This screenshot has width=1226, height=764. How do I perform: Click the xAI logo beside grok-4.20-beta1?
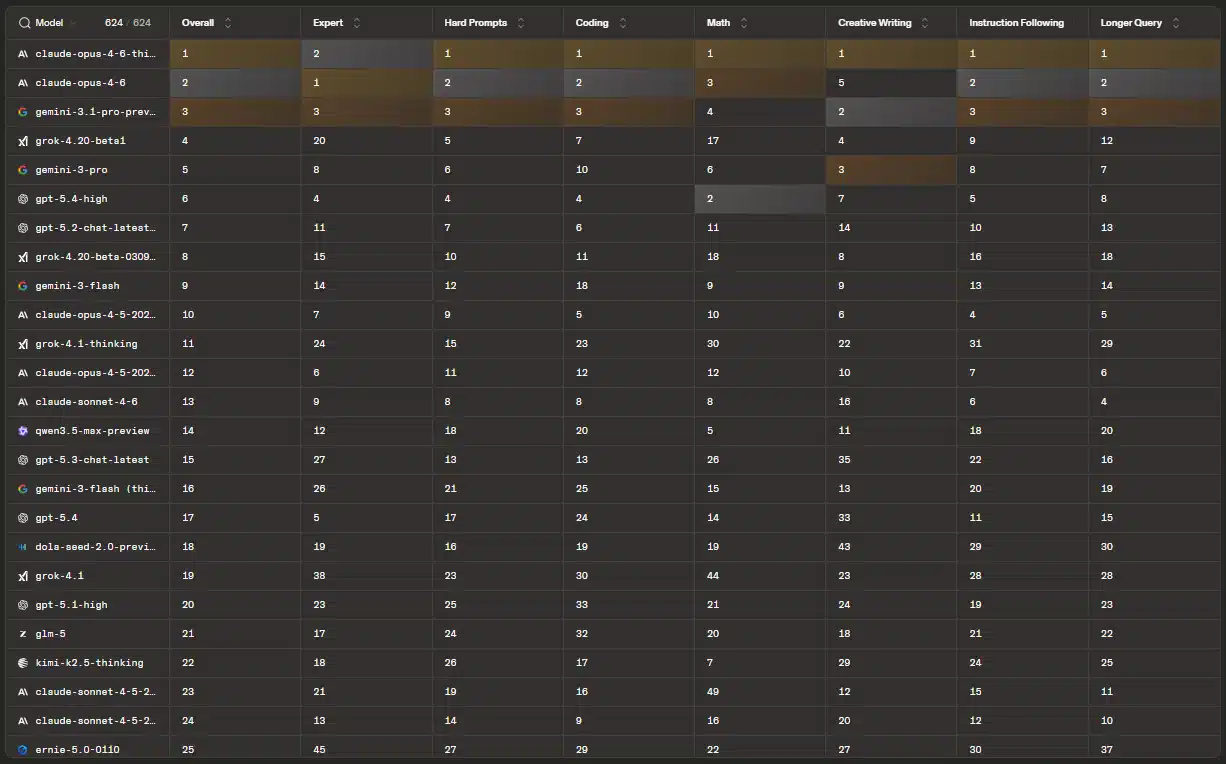point(23,141)
